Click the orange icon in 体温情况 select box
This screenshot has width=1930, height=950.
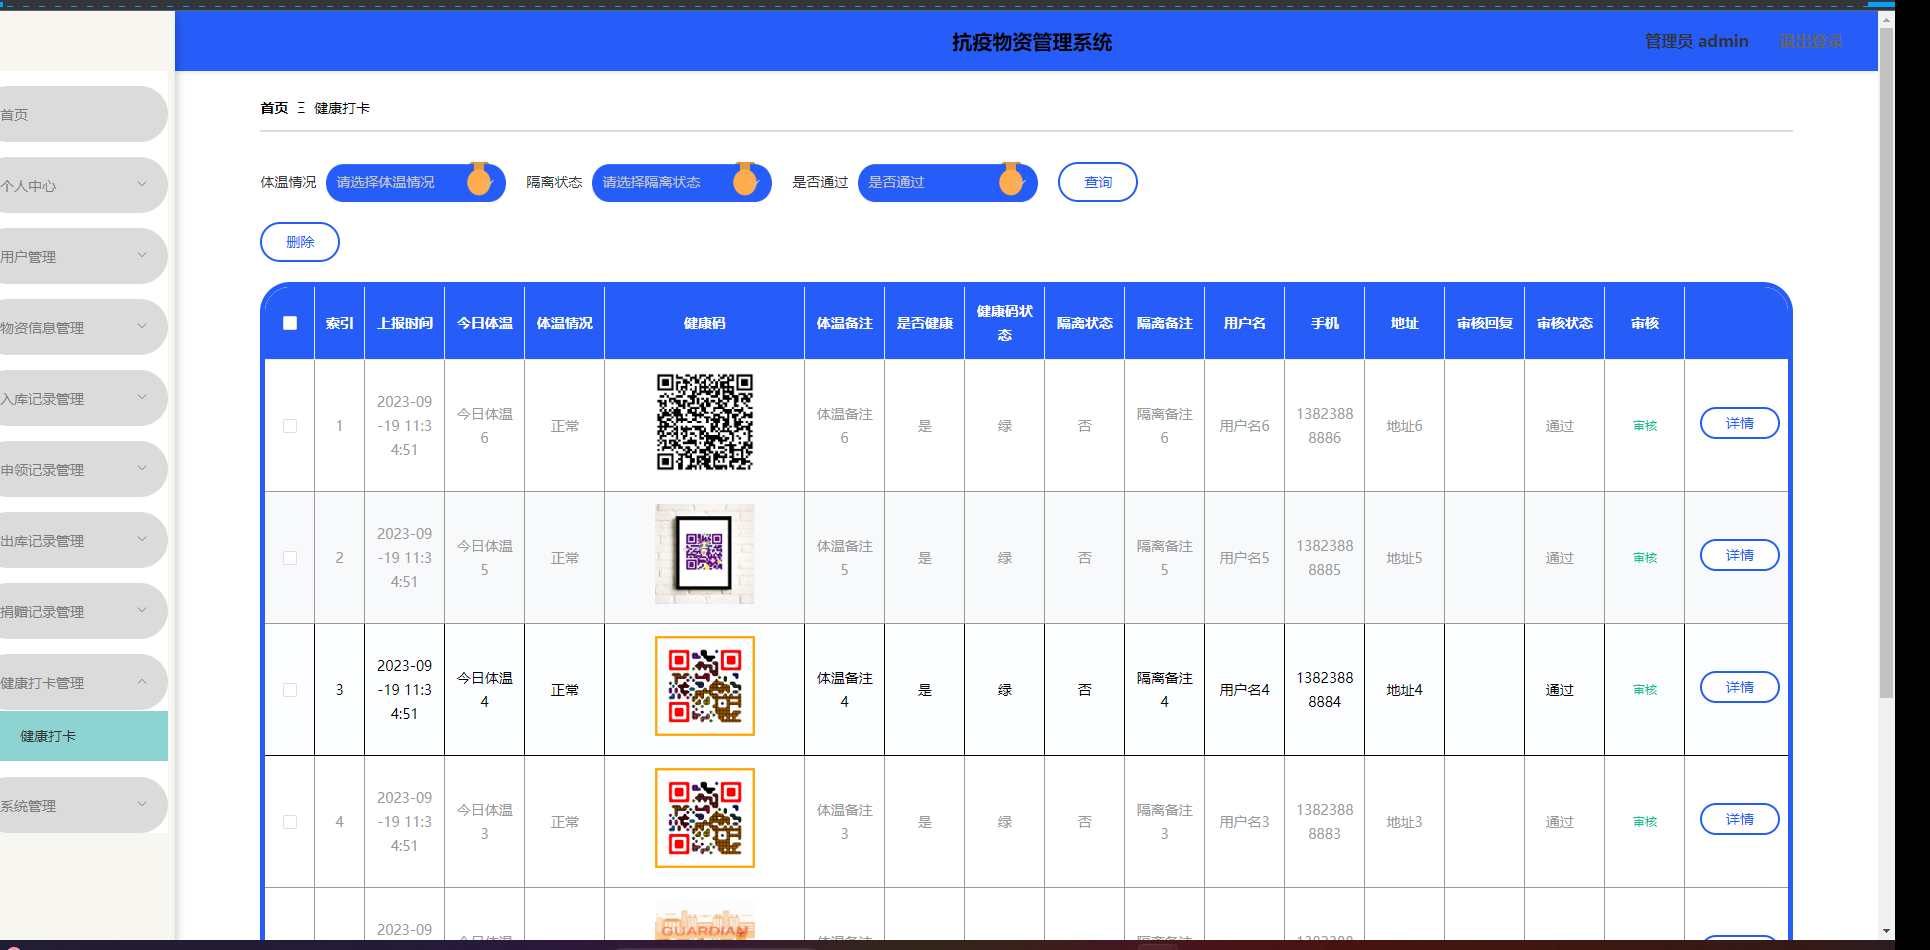(x=479, y=181)
